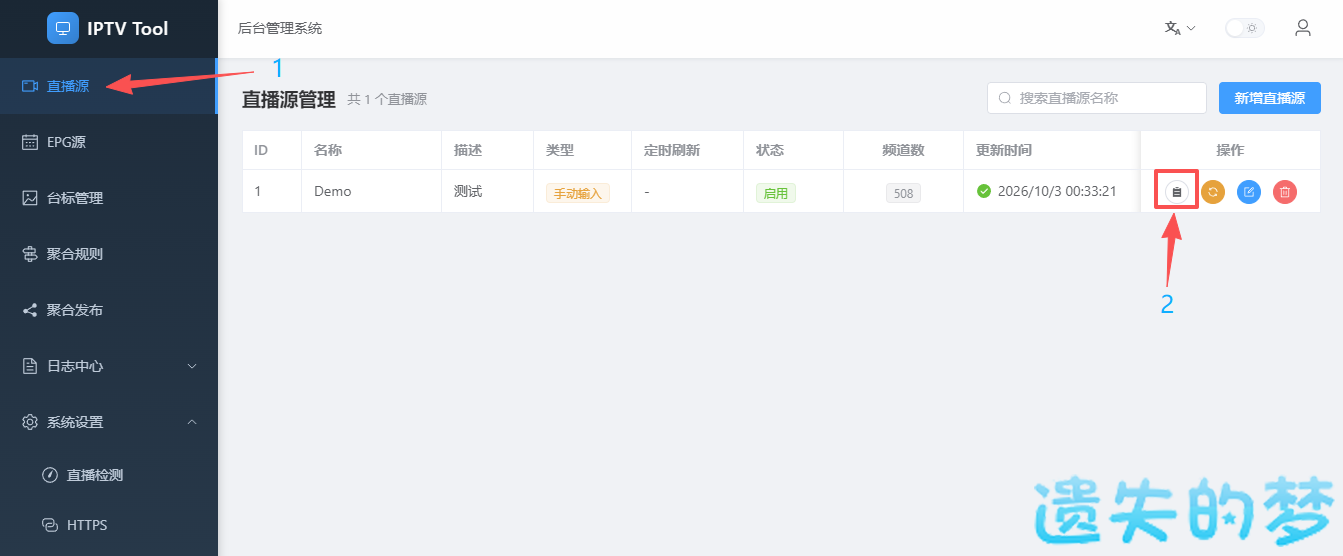Click the 直播源管理 page heading
This screenshot has width=1343, height=556.
click(x=289, y=99)
